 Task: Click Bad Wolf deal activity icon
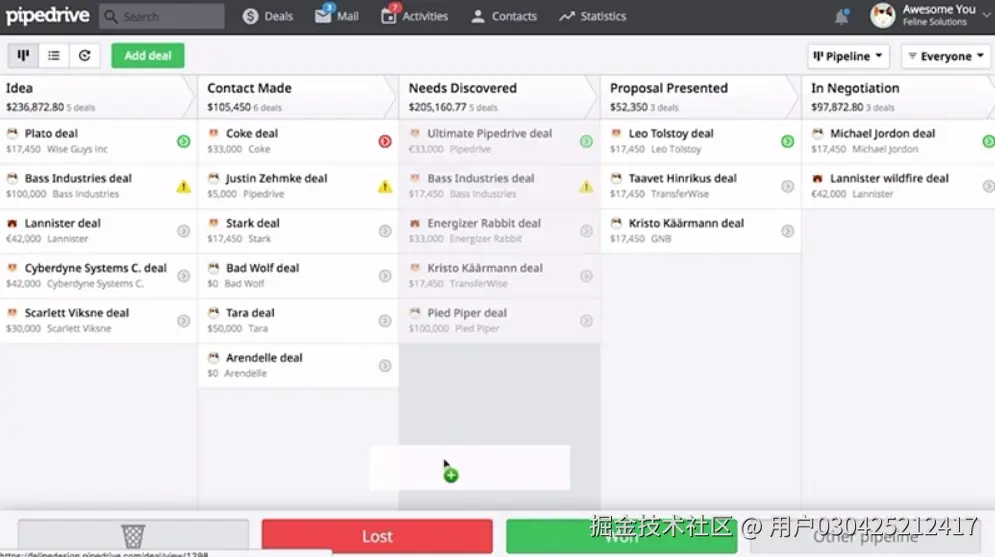[x=385, y=276]
